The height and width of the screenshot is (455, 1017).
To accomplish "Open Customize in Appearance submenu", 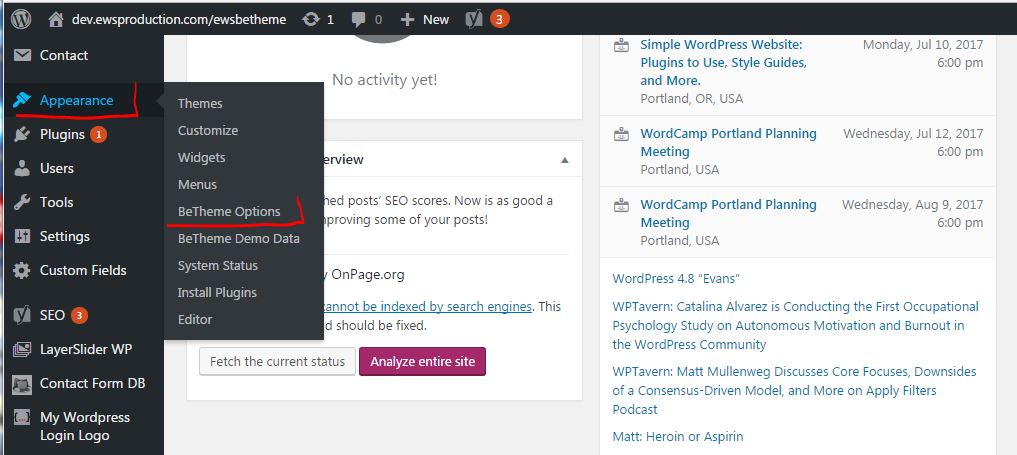I will pos(208,131).
